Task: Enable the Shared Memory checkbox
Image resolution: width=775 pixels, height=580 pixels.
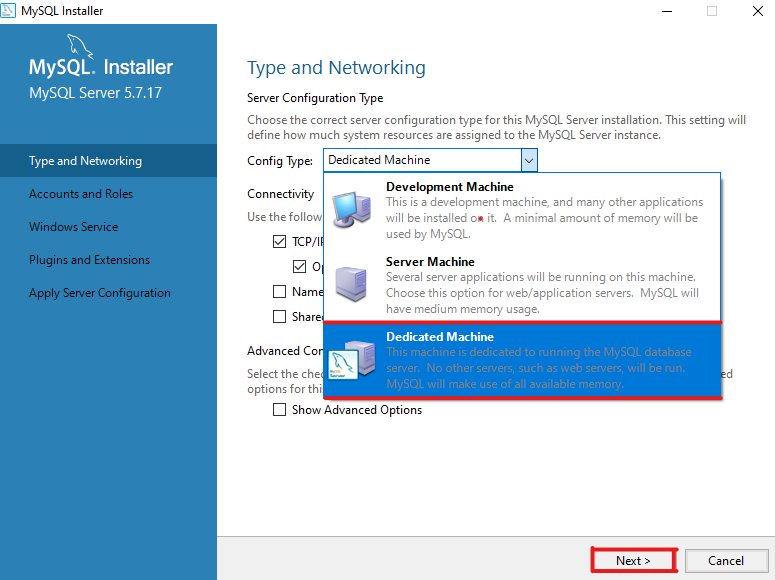Action: [x=279, y=316]
